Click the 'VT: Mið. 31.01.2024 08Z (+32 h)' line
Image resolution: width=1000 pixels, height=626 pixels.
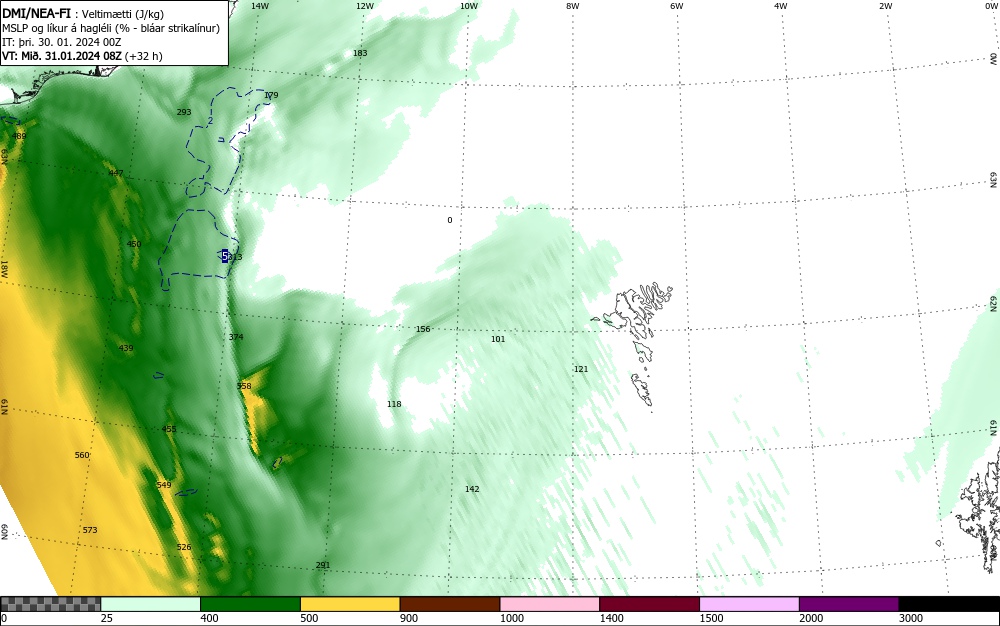82,56
